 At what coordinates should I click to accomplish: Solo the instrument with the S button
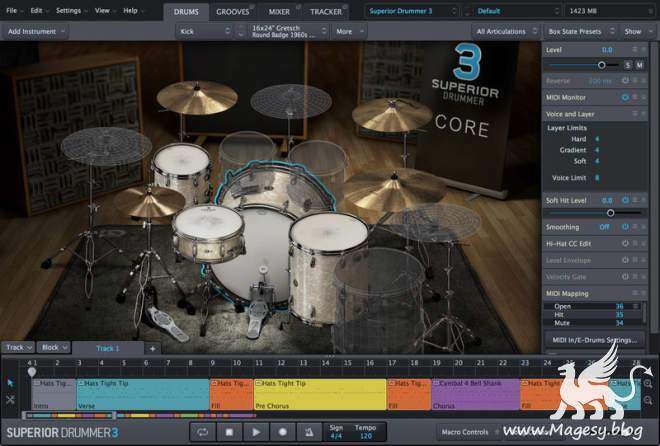pos(628,65)
